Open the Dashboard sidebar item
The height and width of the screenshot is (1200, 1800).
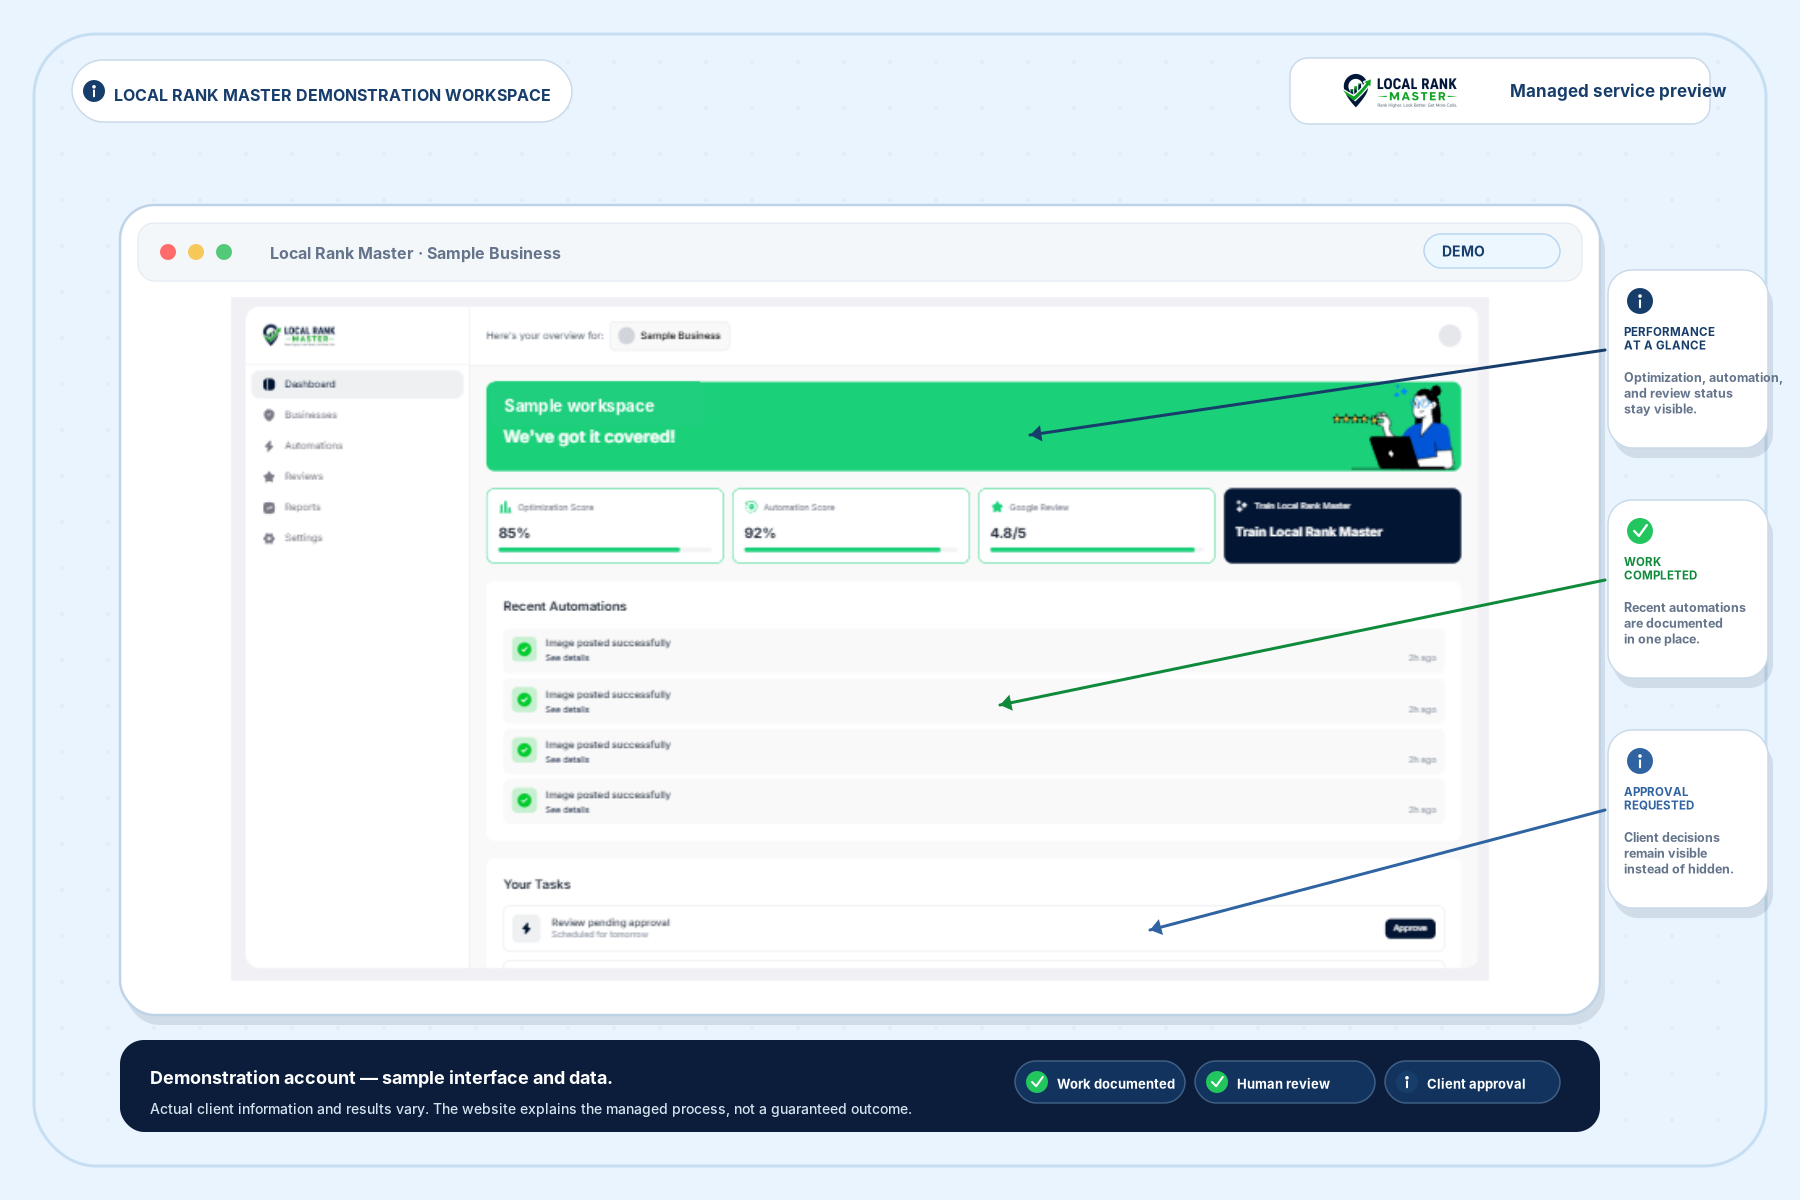[357, 384]
